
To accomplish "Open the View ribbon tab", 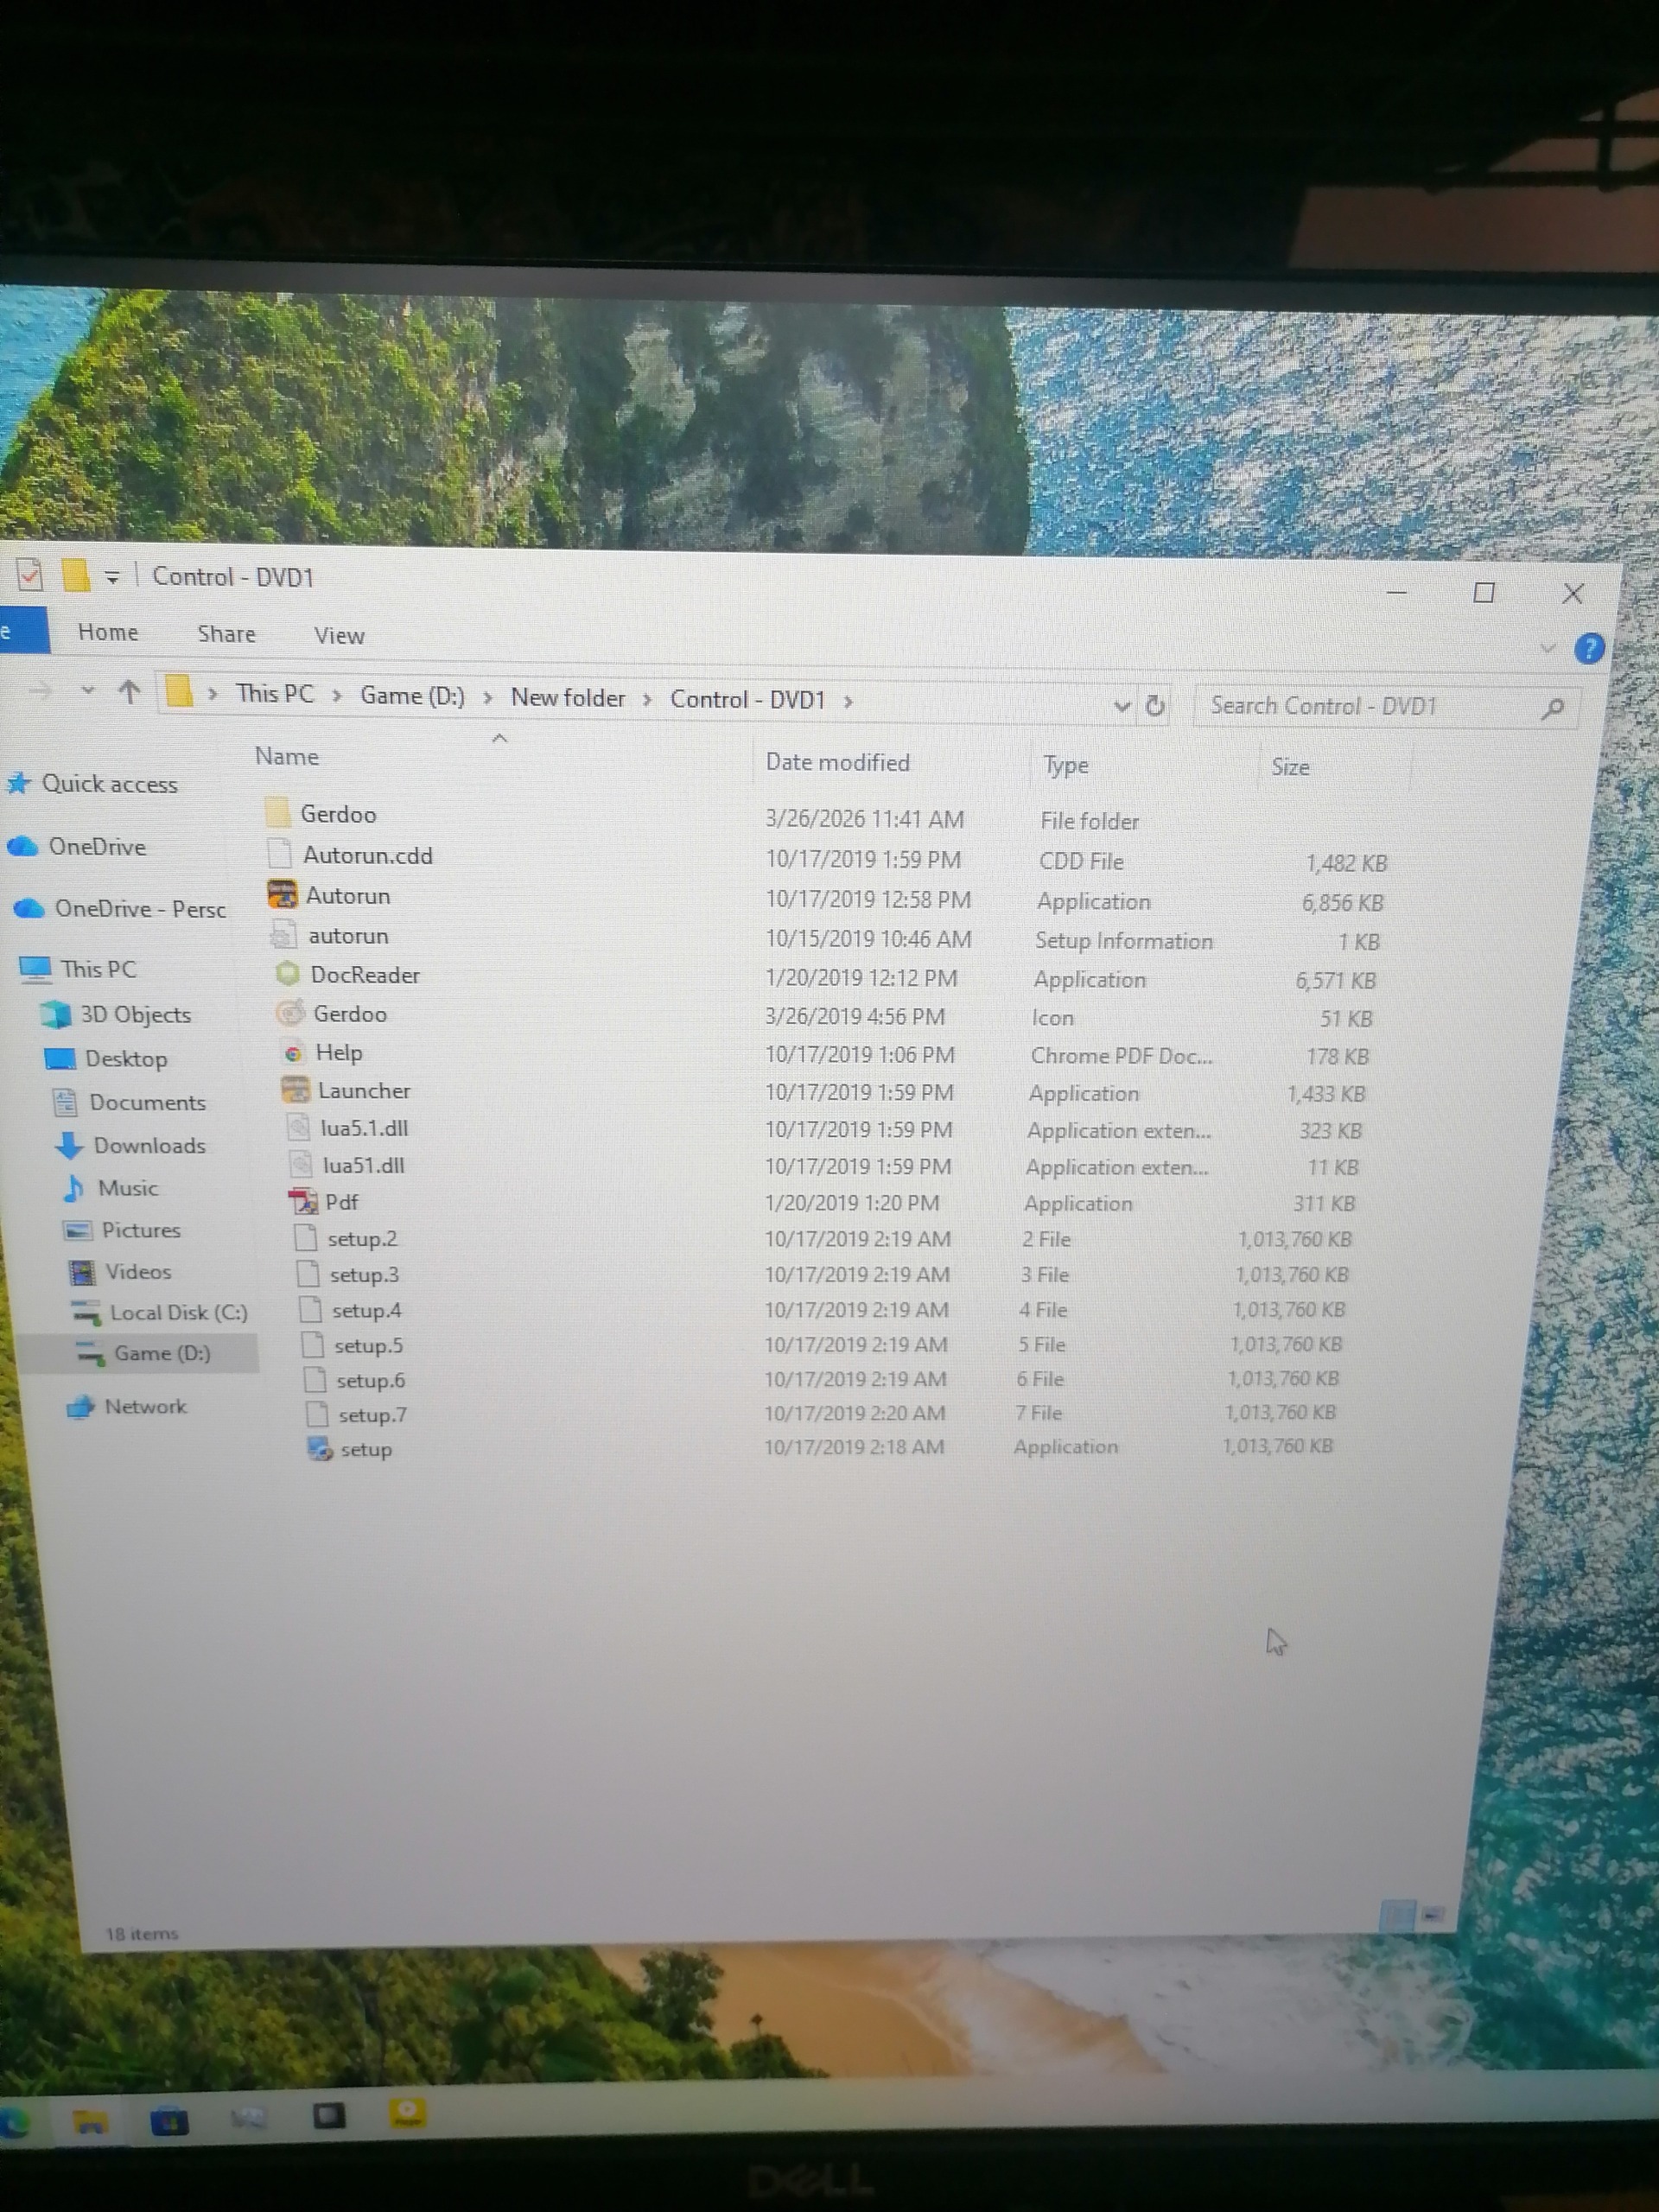I will (339, 636).
